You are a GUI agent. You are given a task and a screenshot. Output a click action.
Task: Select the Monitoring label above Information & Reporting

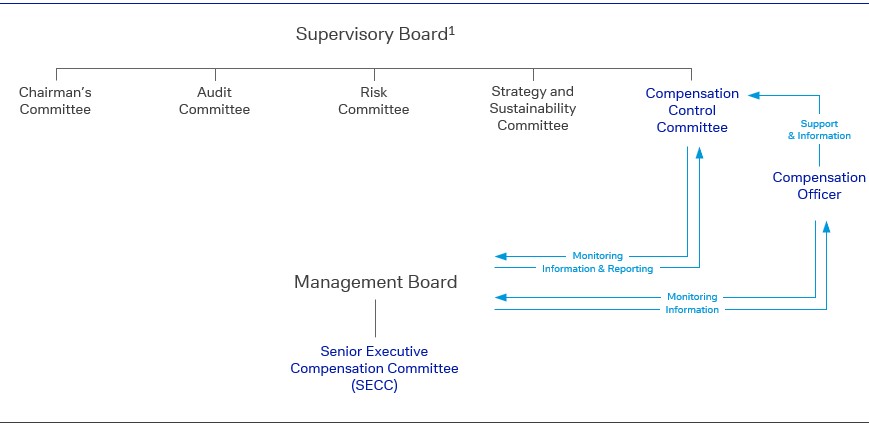tap(597, 256)
